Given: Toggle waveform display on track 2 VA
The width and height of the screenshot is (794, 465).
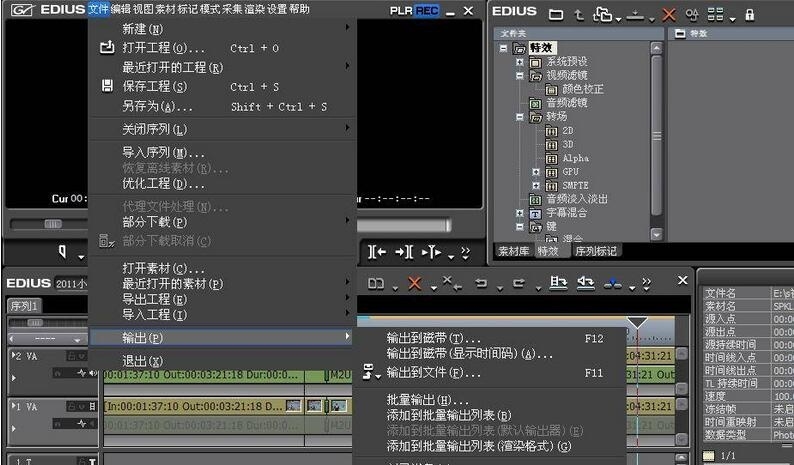Looking at the screenshot, I should 82,373.
